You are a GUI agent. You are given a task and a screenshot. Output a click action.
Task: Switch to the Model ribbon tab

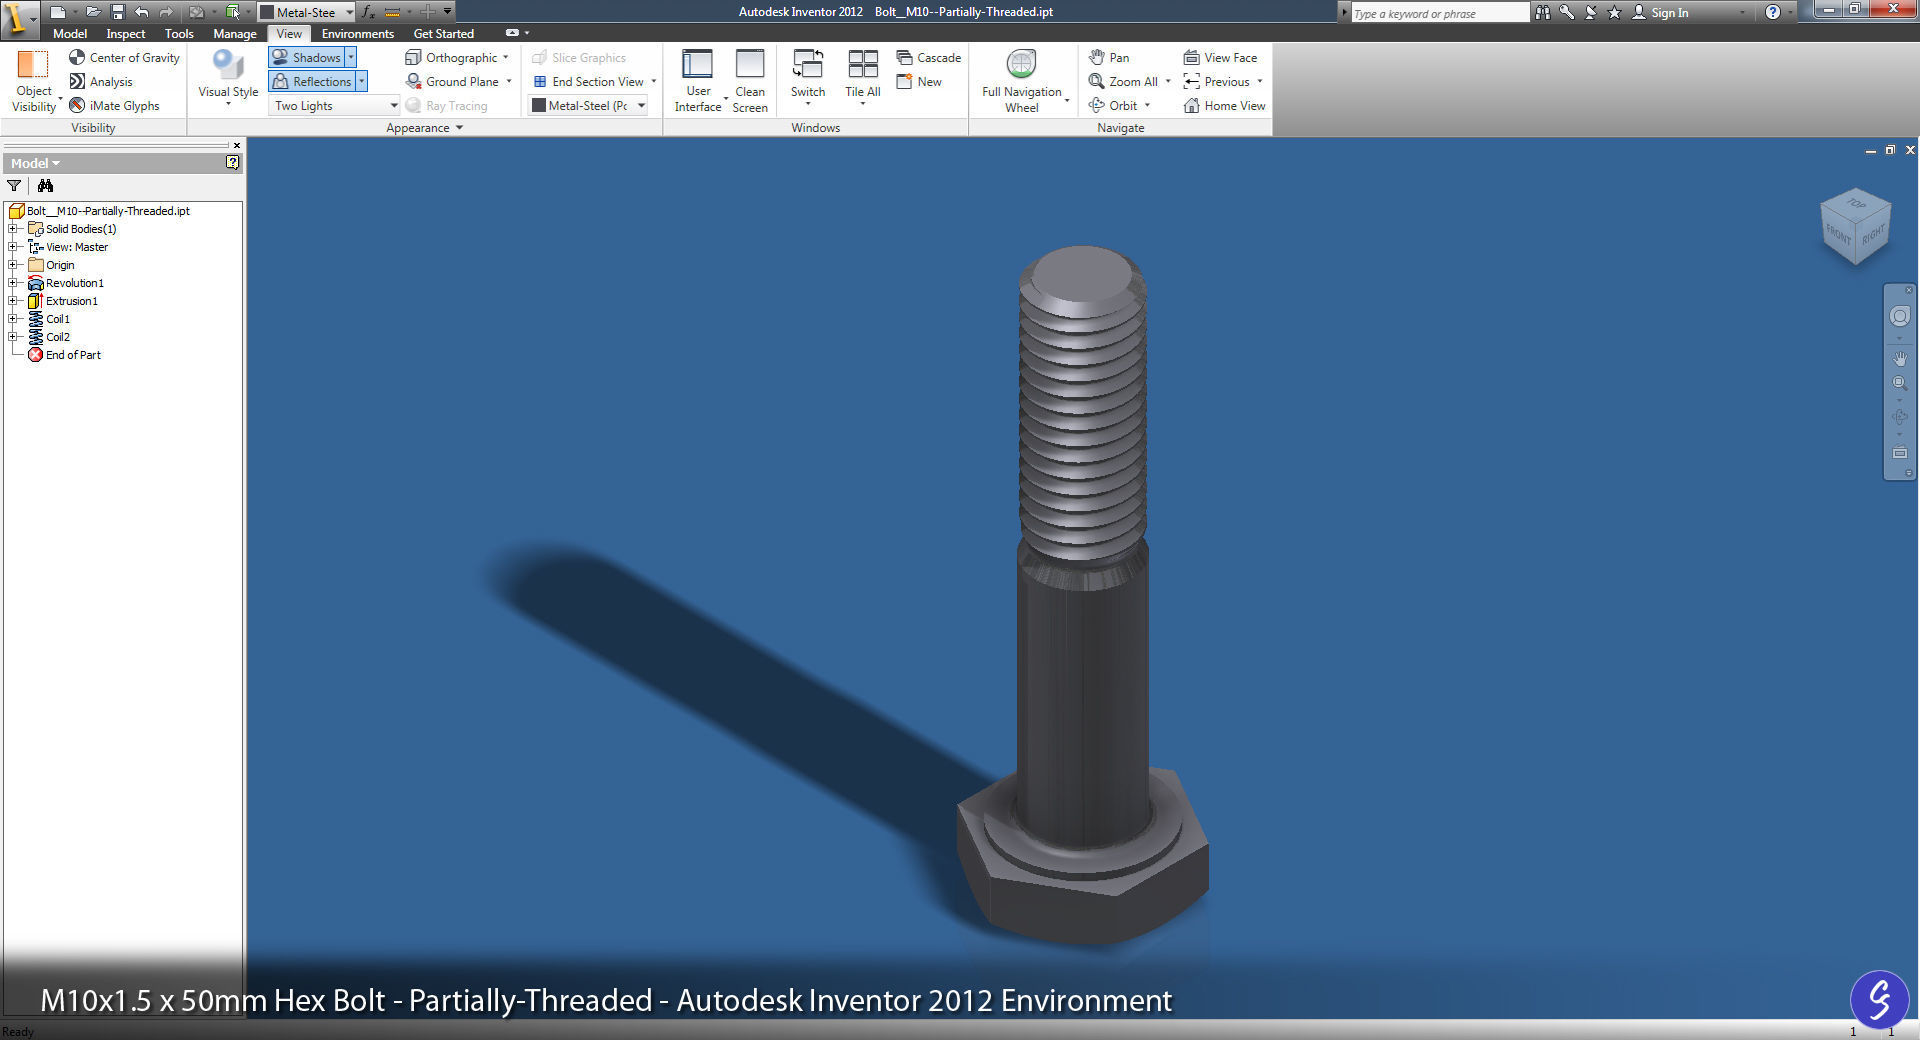(x=70, y=34)
